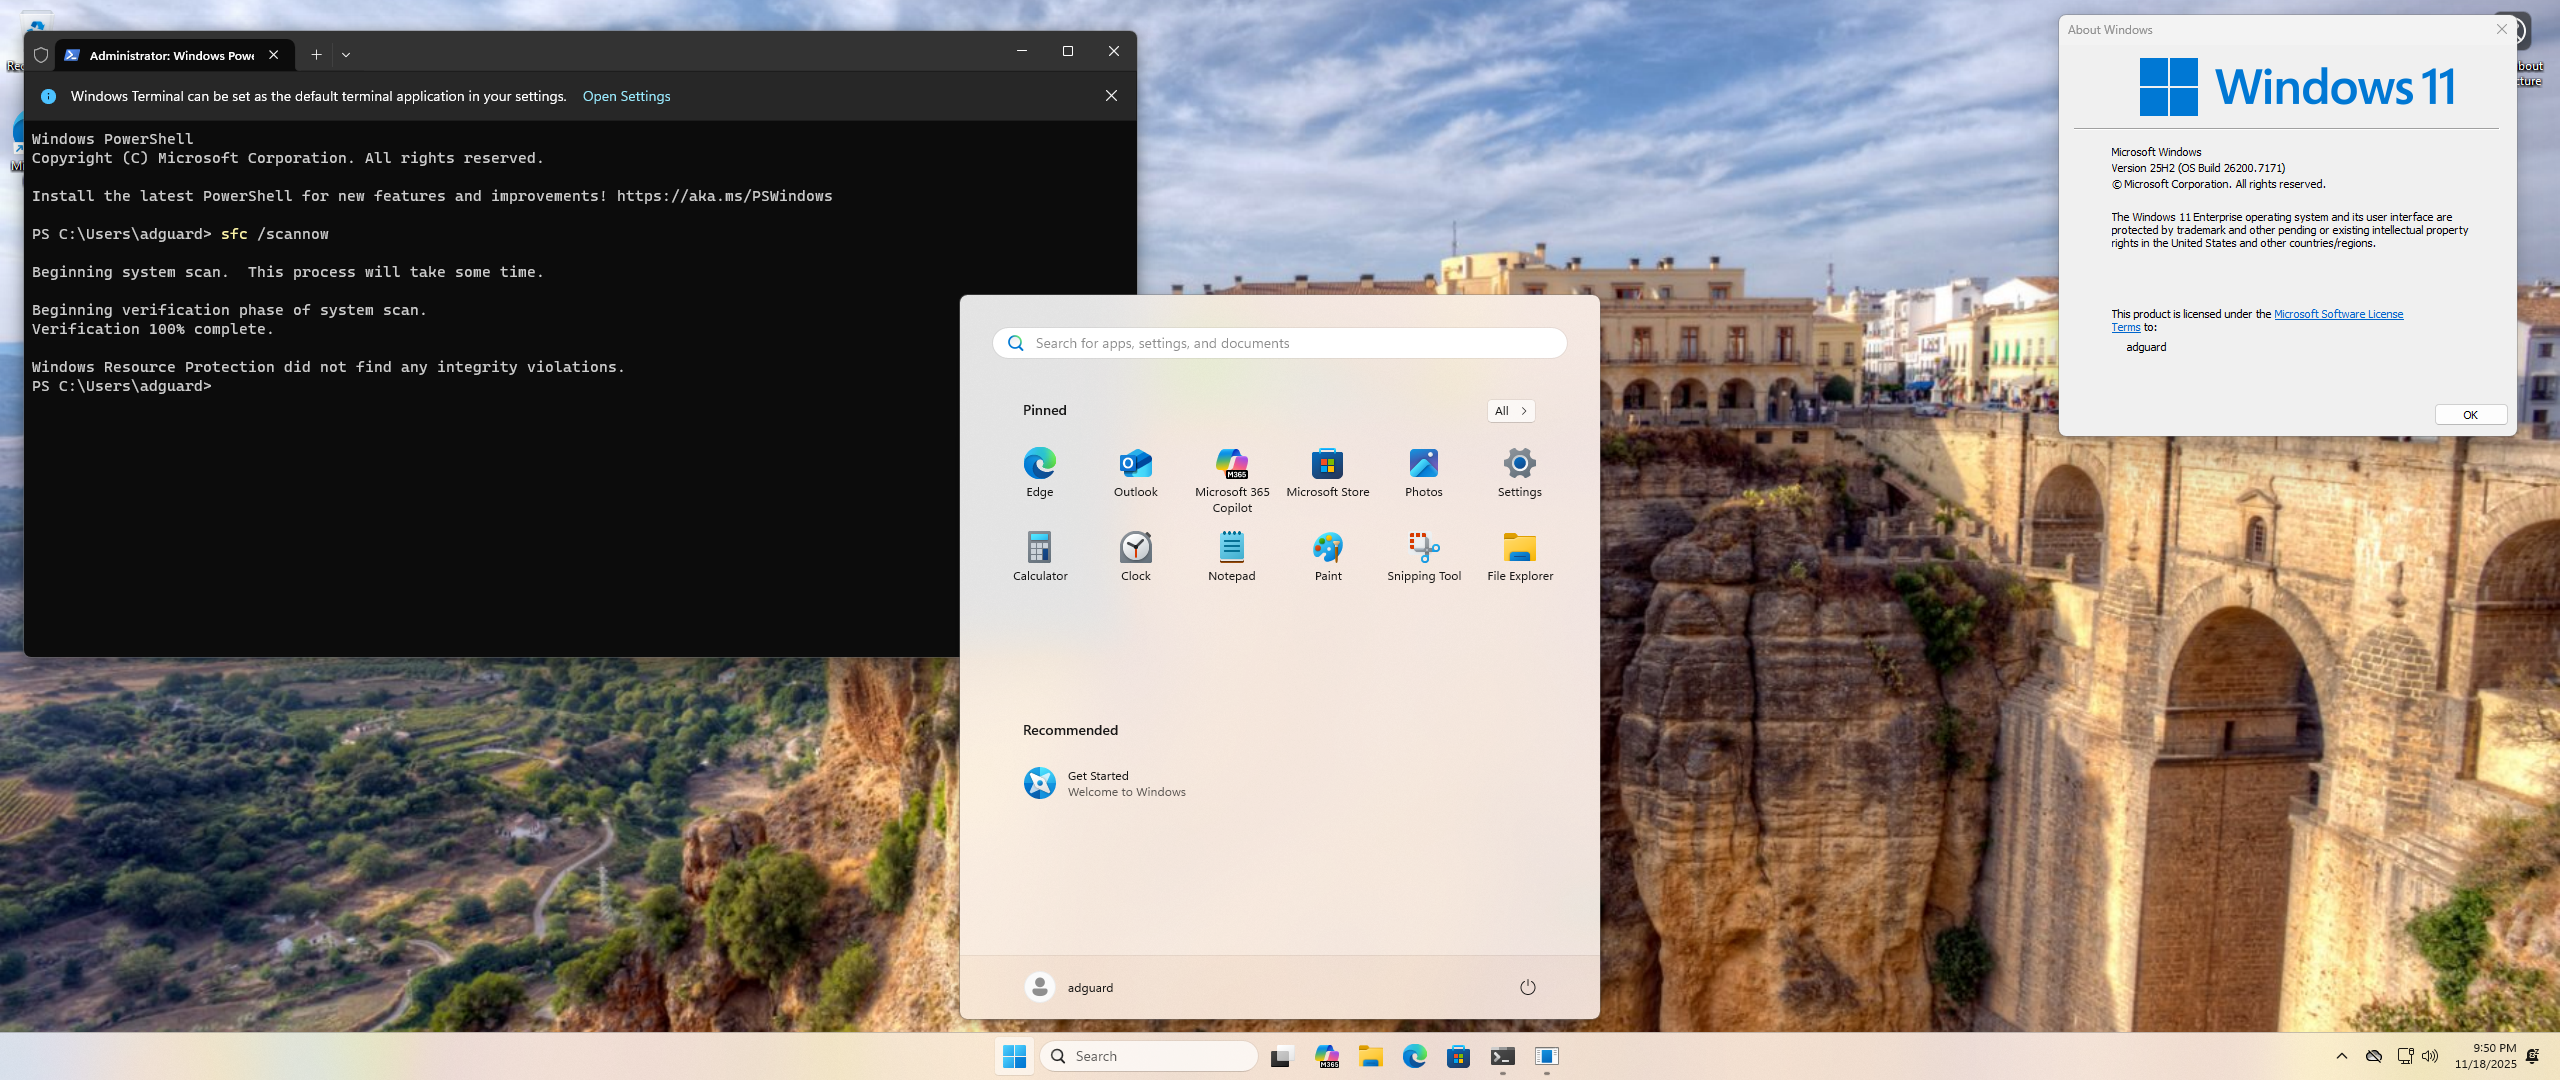
Task: Add a new terminal tab
Action: 316,55
